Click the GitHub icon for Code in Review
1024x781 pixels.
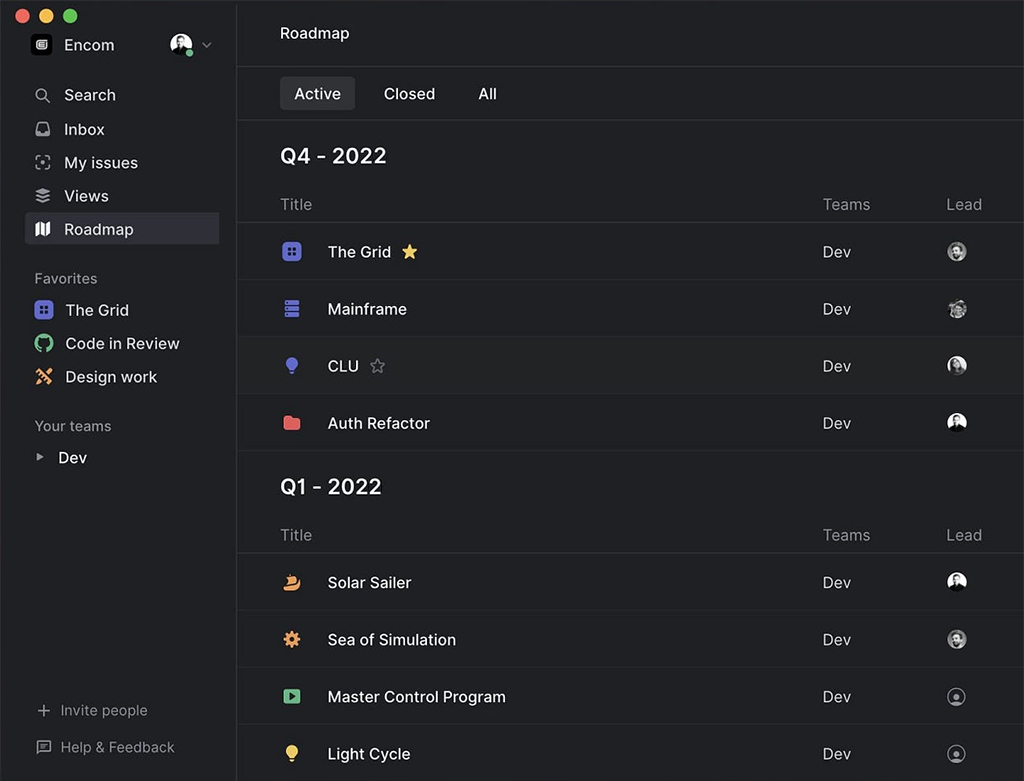point(44,343)
